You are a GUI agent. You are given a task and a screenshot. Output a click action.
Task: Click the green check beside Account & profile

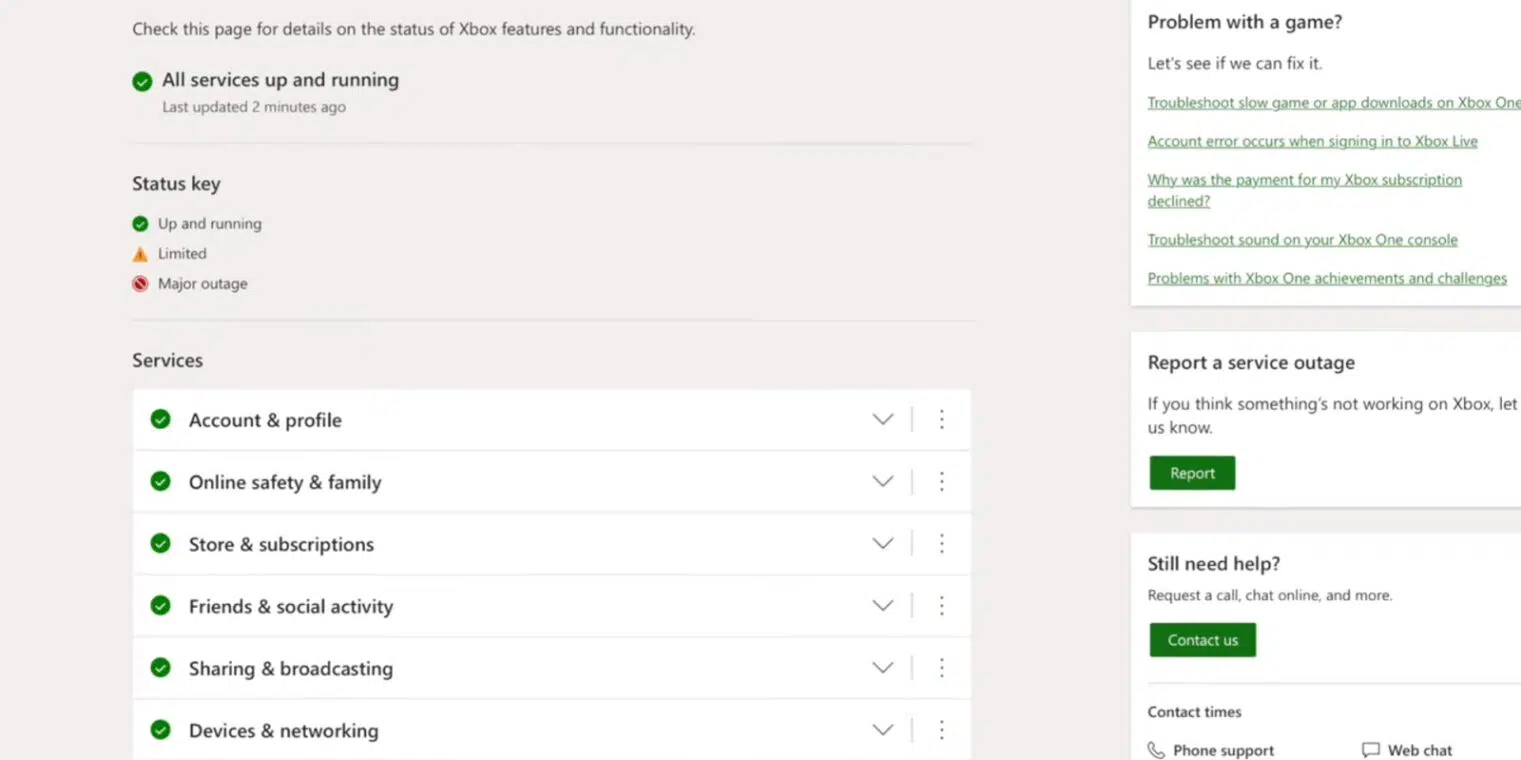tap(160, 419)
